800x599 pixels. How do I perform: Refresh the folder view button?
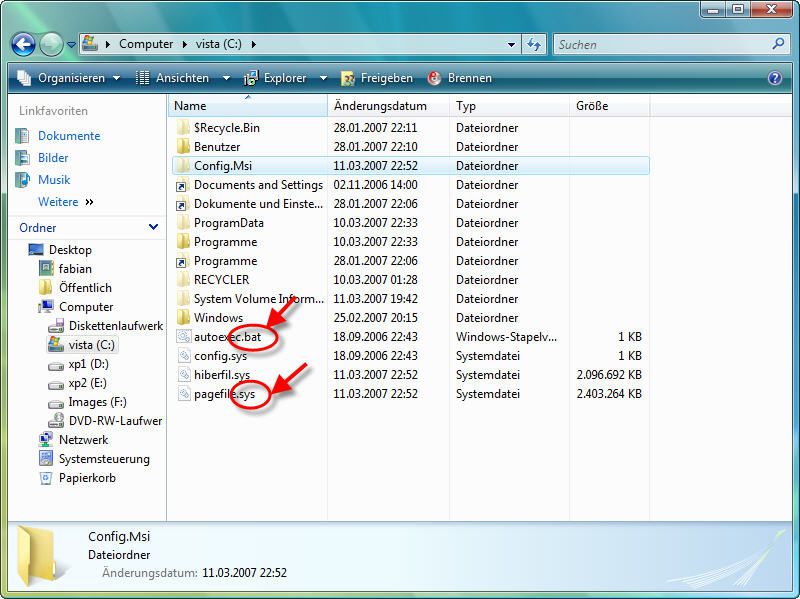[x=534, y=45]
